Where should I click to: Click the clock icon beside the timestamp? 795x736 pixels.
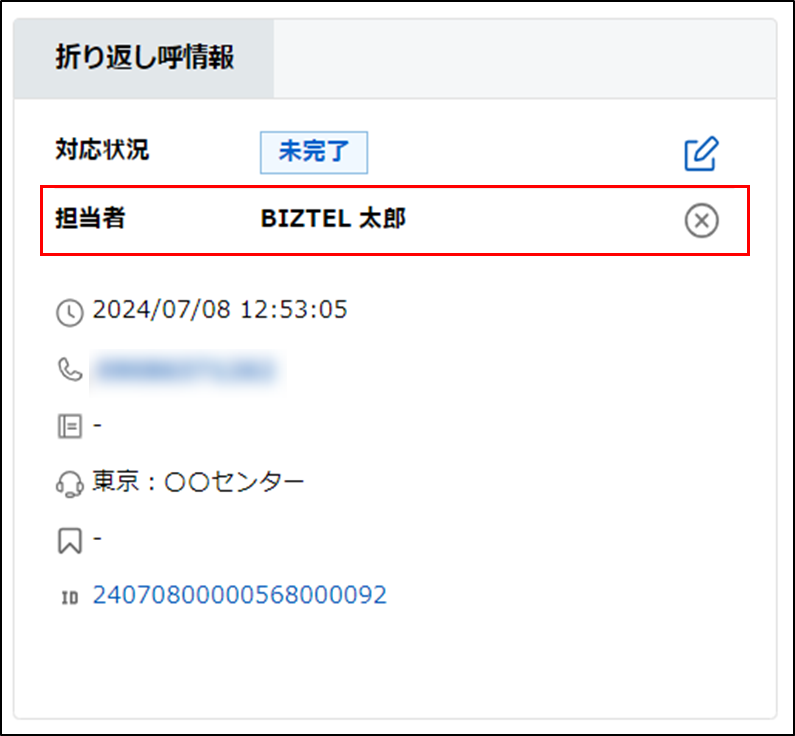coord(69,312)
